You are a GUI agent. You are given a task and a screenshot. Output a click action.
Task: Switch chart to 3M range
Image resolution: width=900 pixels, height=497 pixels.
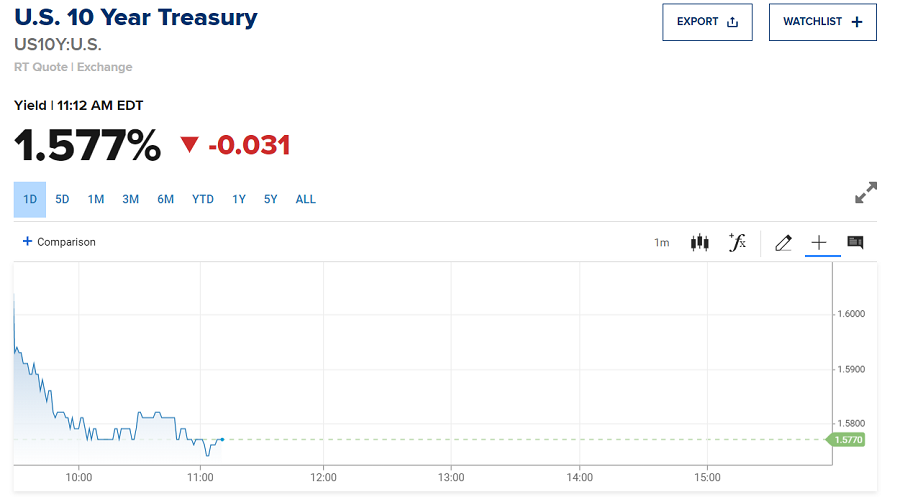(131, 199)
